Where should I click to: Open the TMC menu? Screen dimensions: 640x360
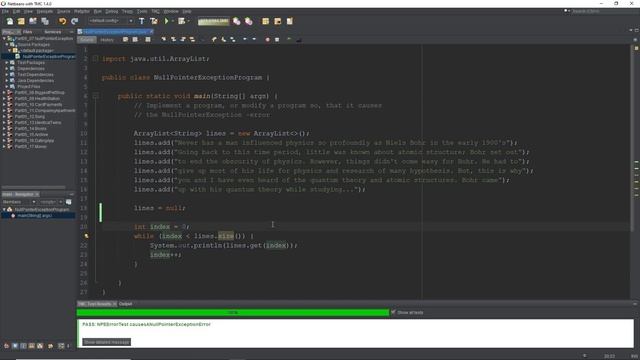[x=156, y=11]
